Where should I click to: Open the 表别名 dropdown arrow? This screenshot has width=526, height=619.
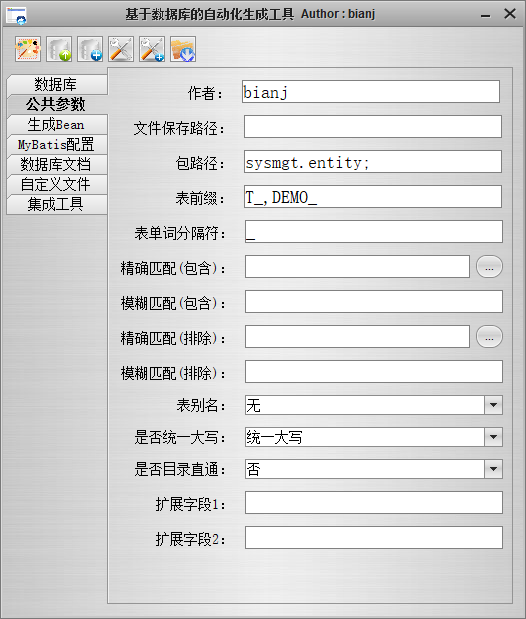[493, 405]
